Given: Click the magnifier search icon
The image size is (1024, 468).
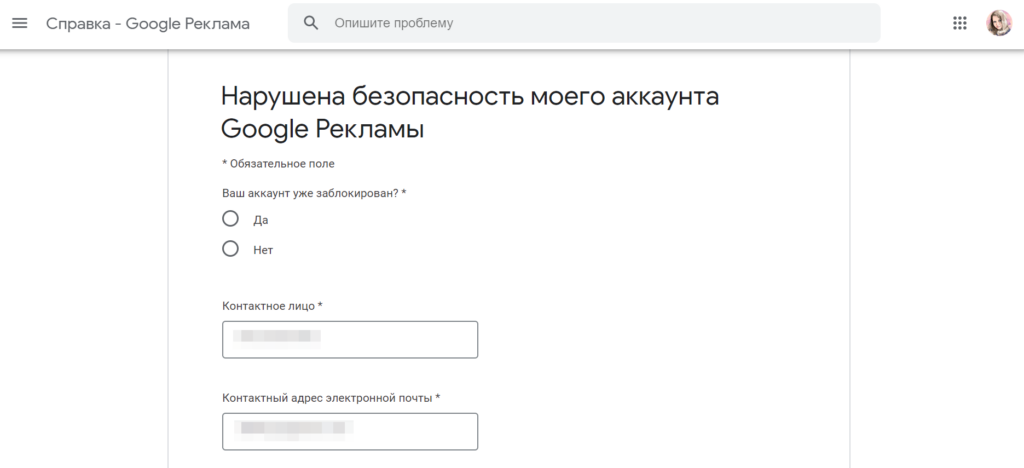Looking at the screenshot, I should (311, 23).
